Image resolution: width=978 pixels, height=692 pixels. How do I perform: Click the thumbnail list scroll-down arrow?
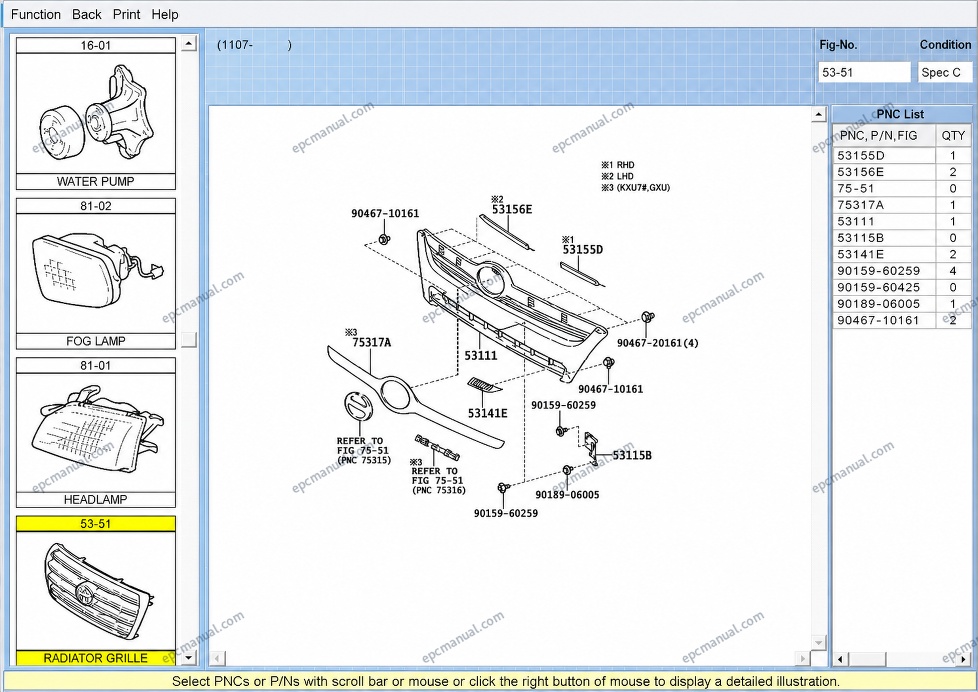pyautogui.click(x=189, y=658)
